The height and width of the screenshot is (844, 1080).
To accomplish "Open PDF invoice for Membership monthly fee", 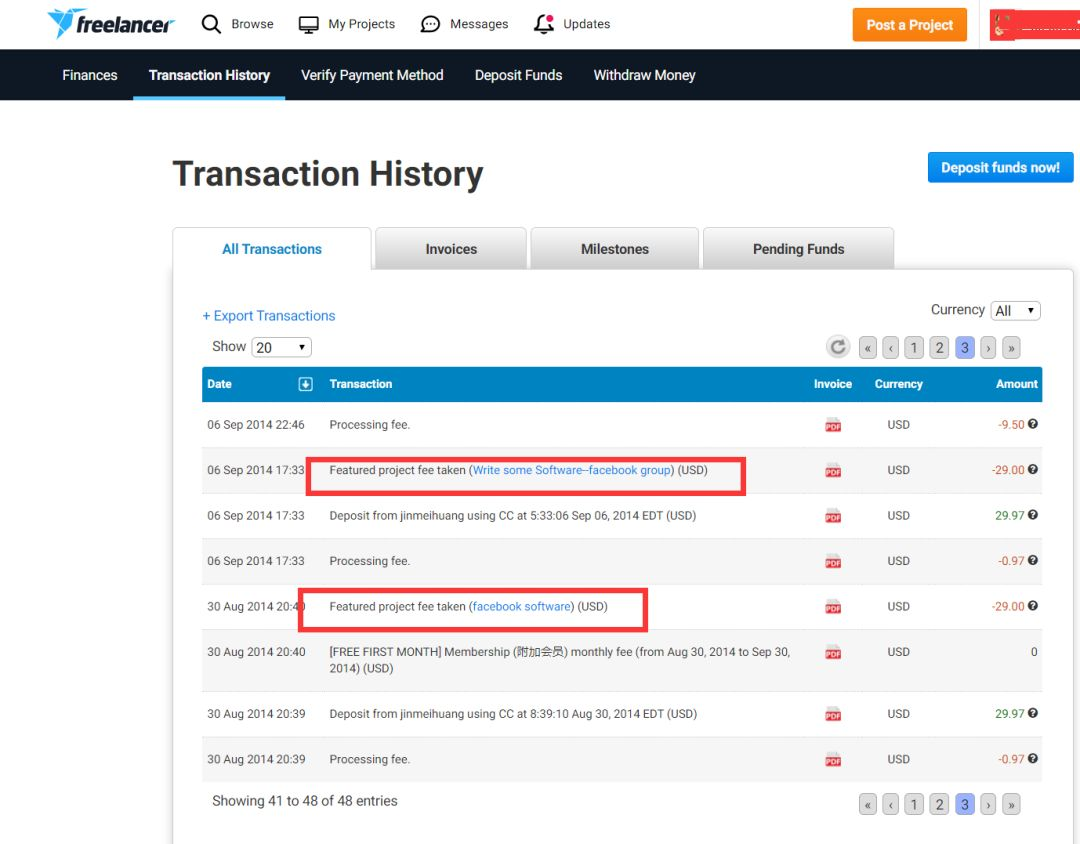I will (x=833, y=652).
